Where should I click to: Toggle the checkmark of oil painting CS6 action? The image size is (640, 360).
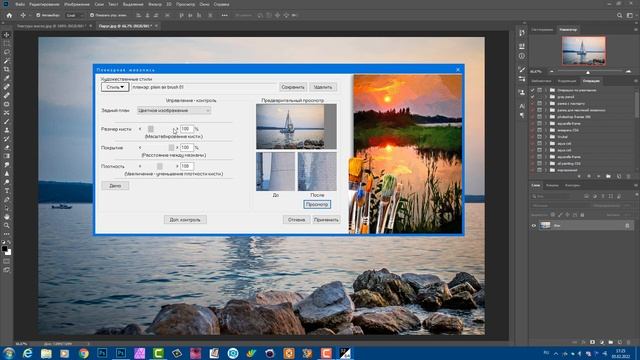[x=532, y=163]
